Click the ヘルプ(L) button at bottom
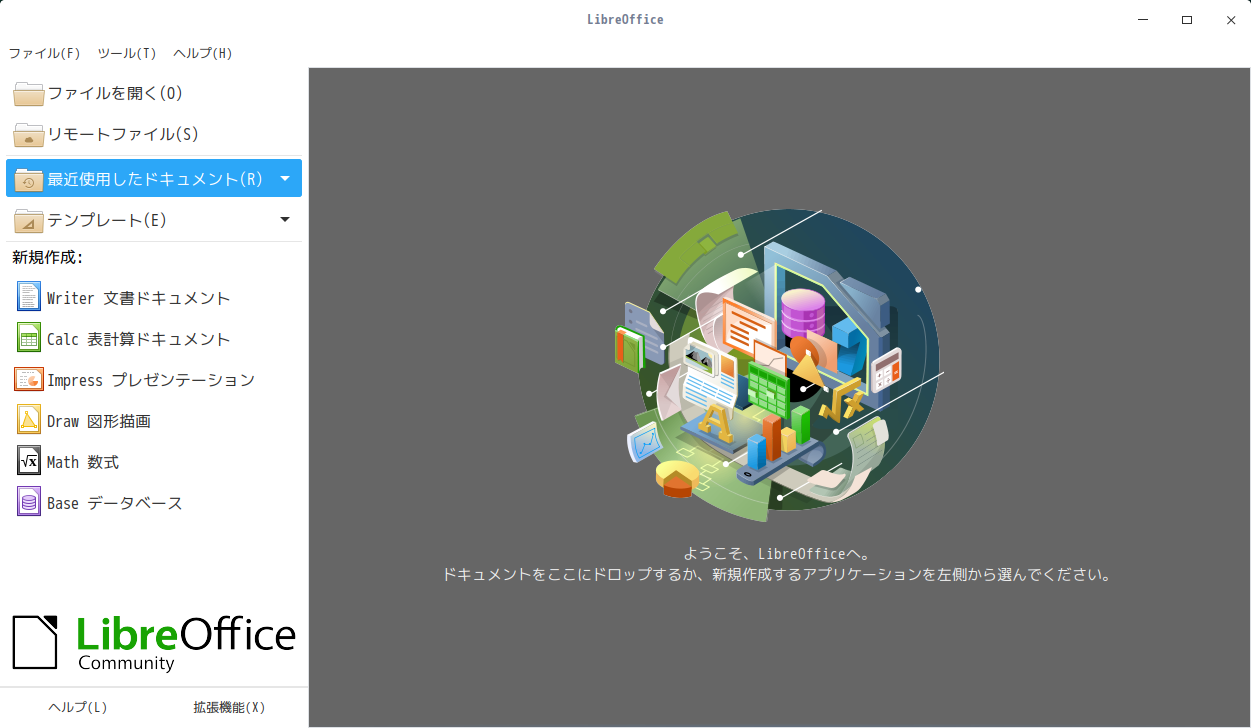1251x728 pixels. (78, 707)
